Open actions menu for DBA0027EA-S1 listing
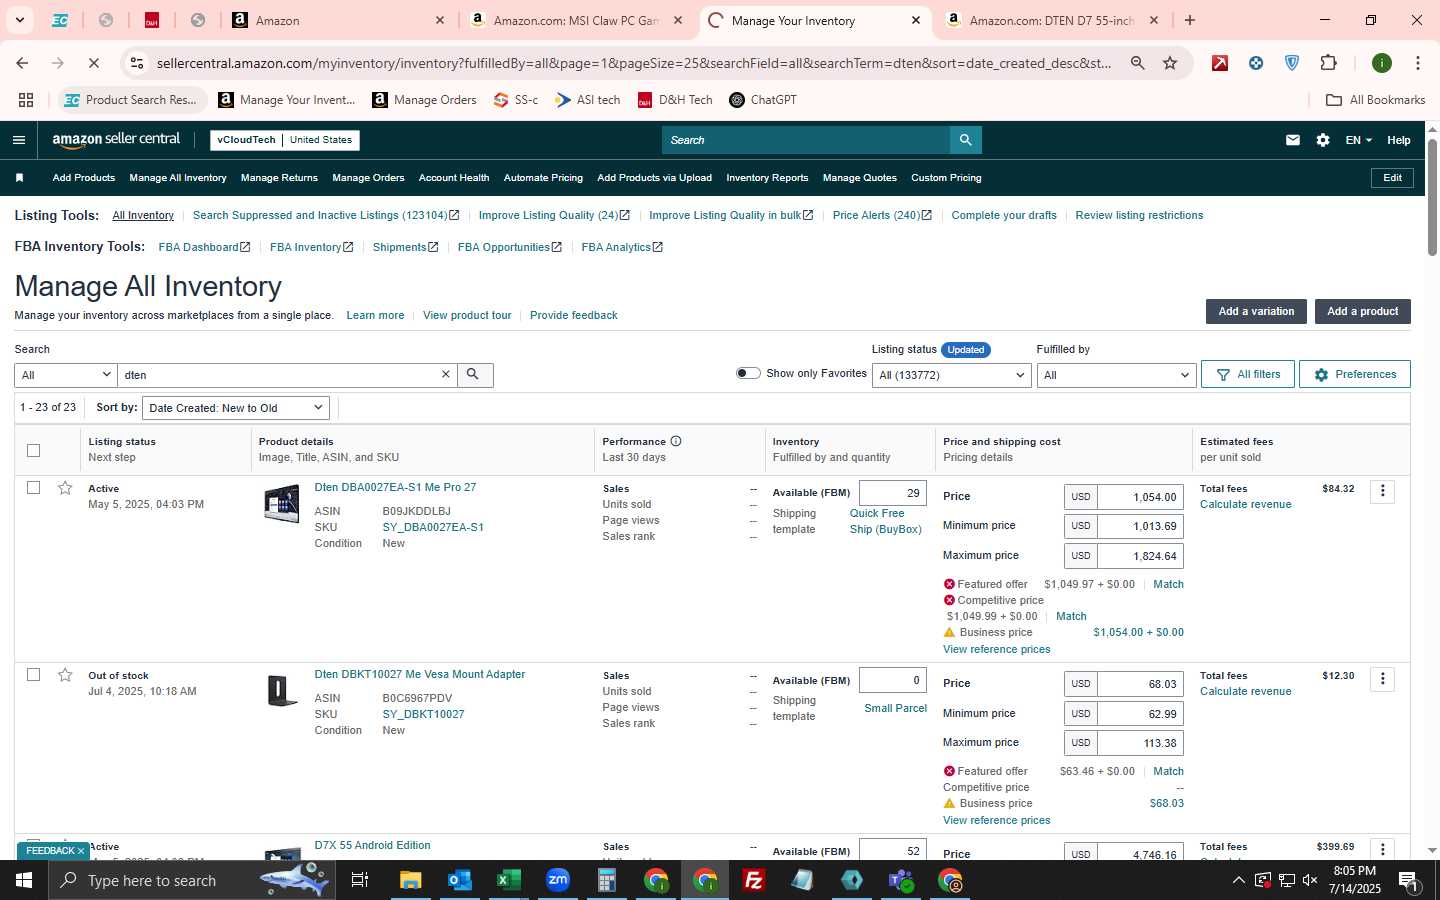The height and width of the screenshot is (900, 1440). click(1382, 491)
